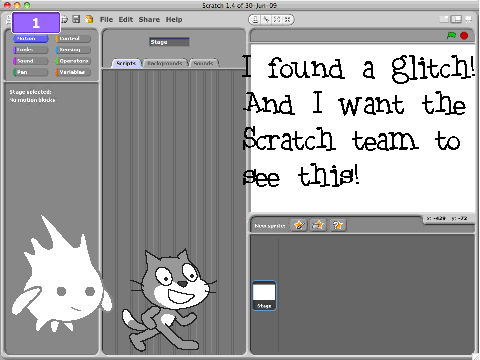
Task: Click the mouse x coordinate readout
Action: pyautogui.click(x=436, y=218)
